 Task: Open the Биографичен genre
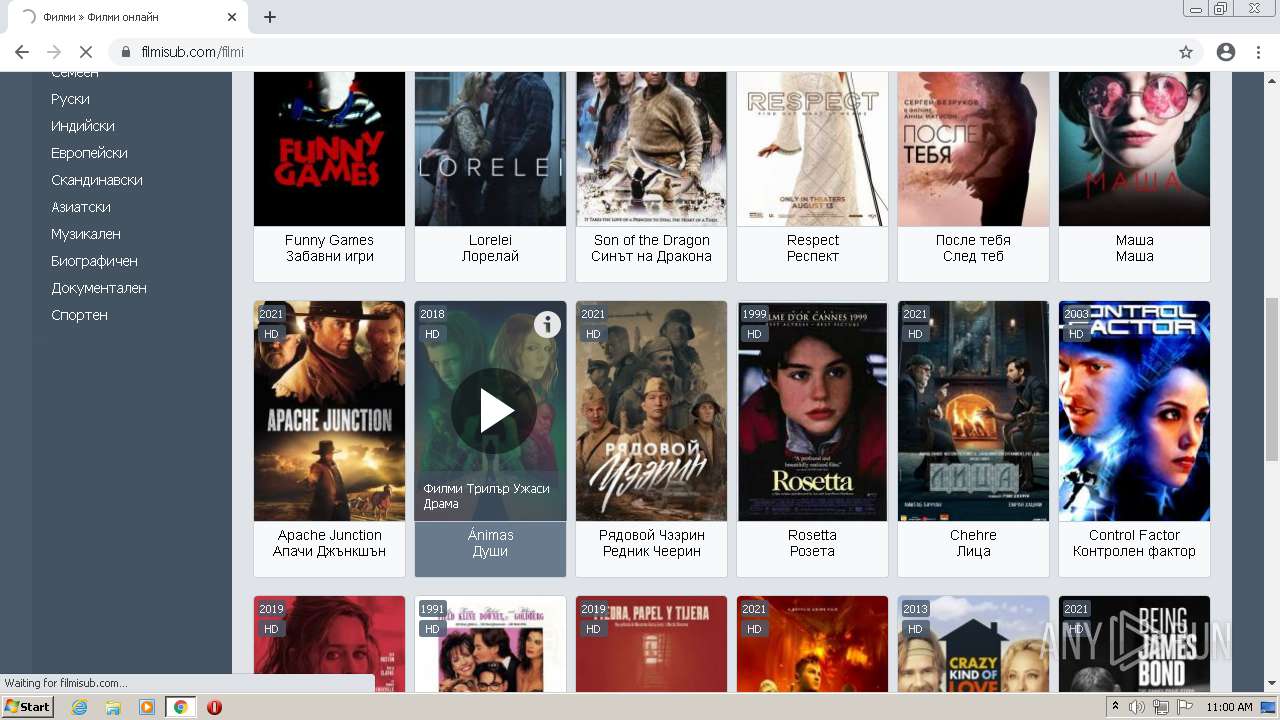94,261
